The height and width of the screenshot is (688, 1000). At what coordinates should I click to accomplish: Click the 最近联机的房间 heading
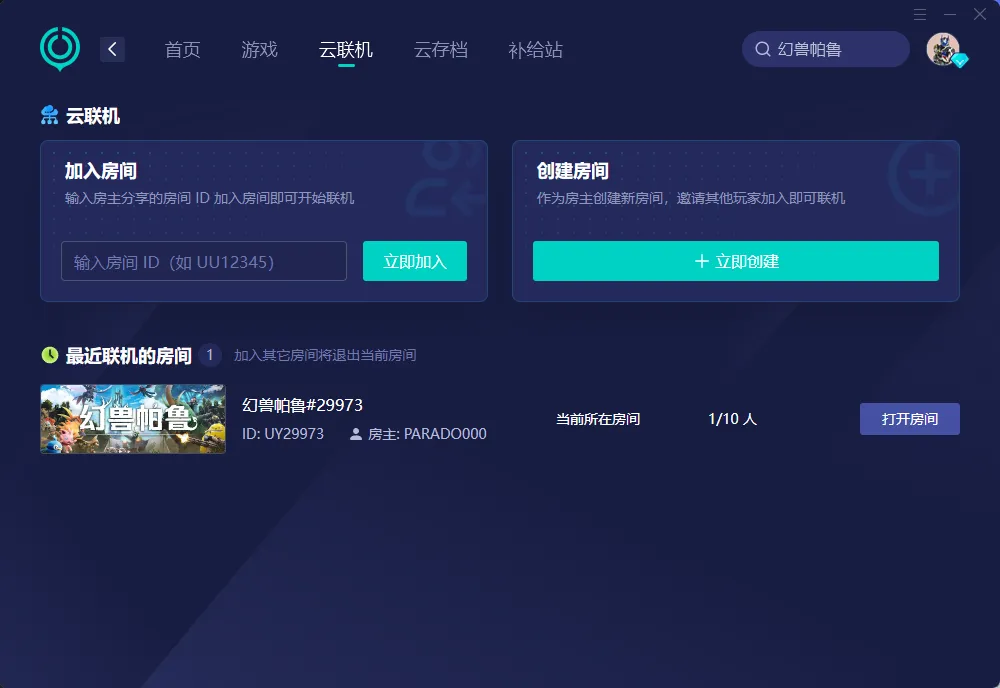[128, 356]
